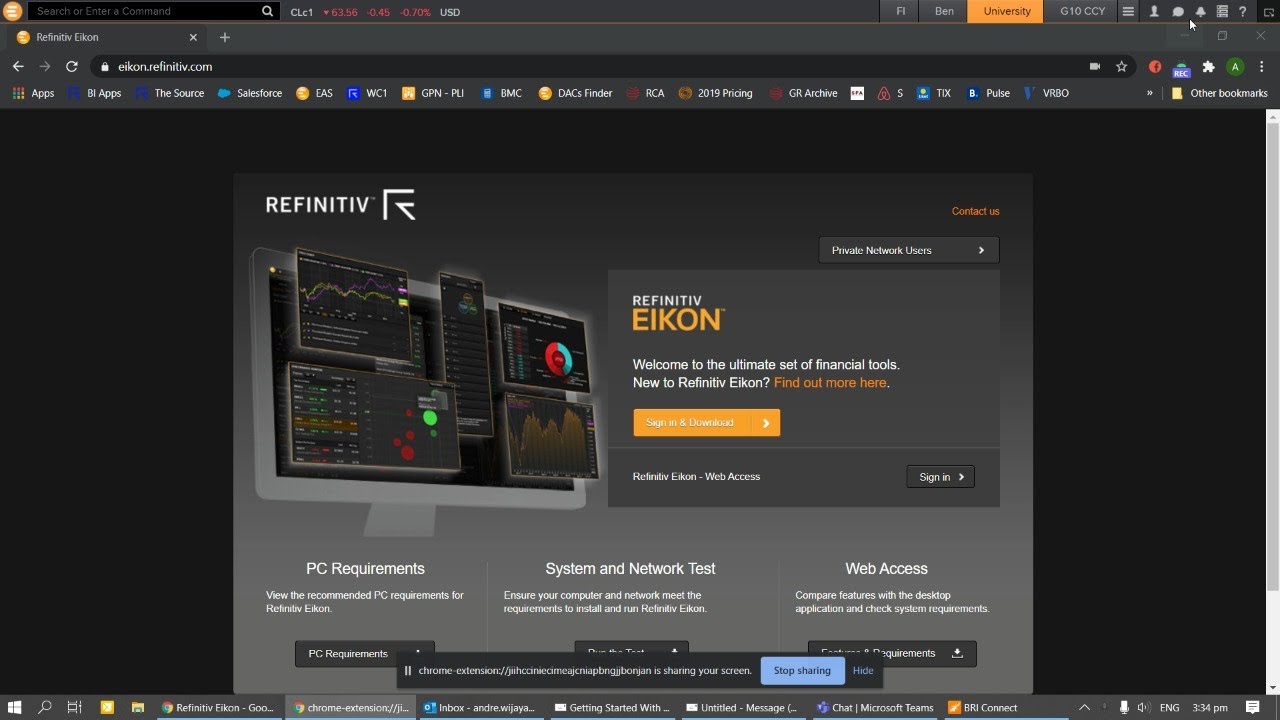Screen dimensions: 1280x720
Task: Open the Salesforce bookmark
Action: point(249,93)
